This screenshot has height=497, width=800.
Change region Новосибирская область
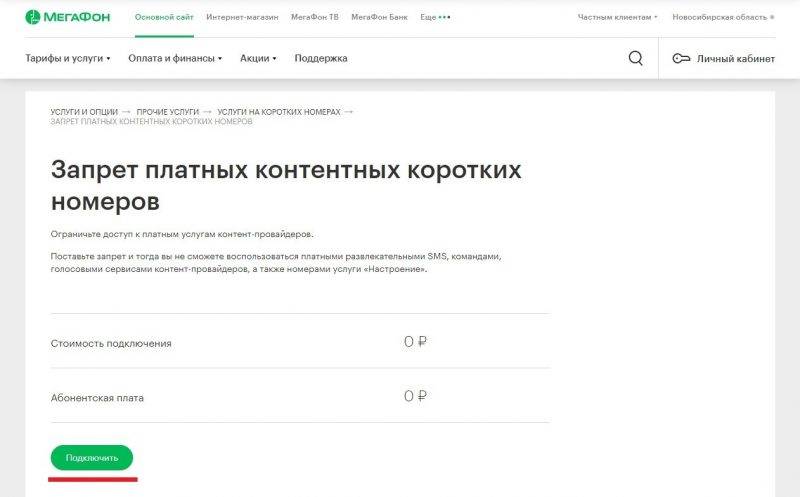[723, 17]
